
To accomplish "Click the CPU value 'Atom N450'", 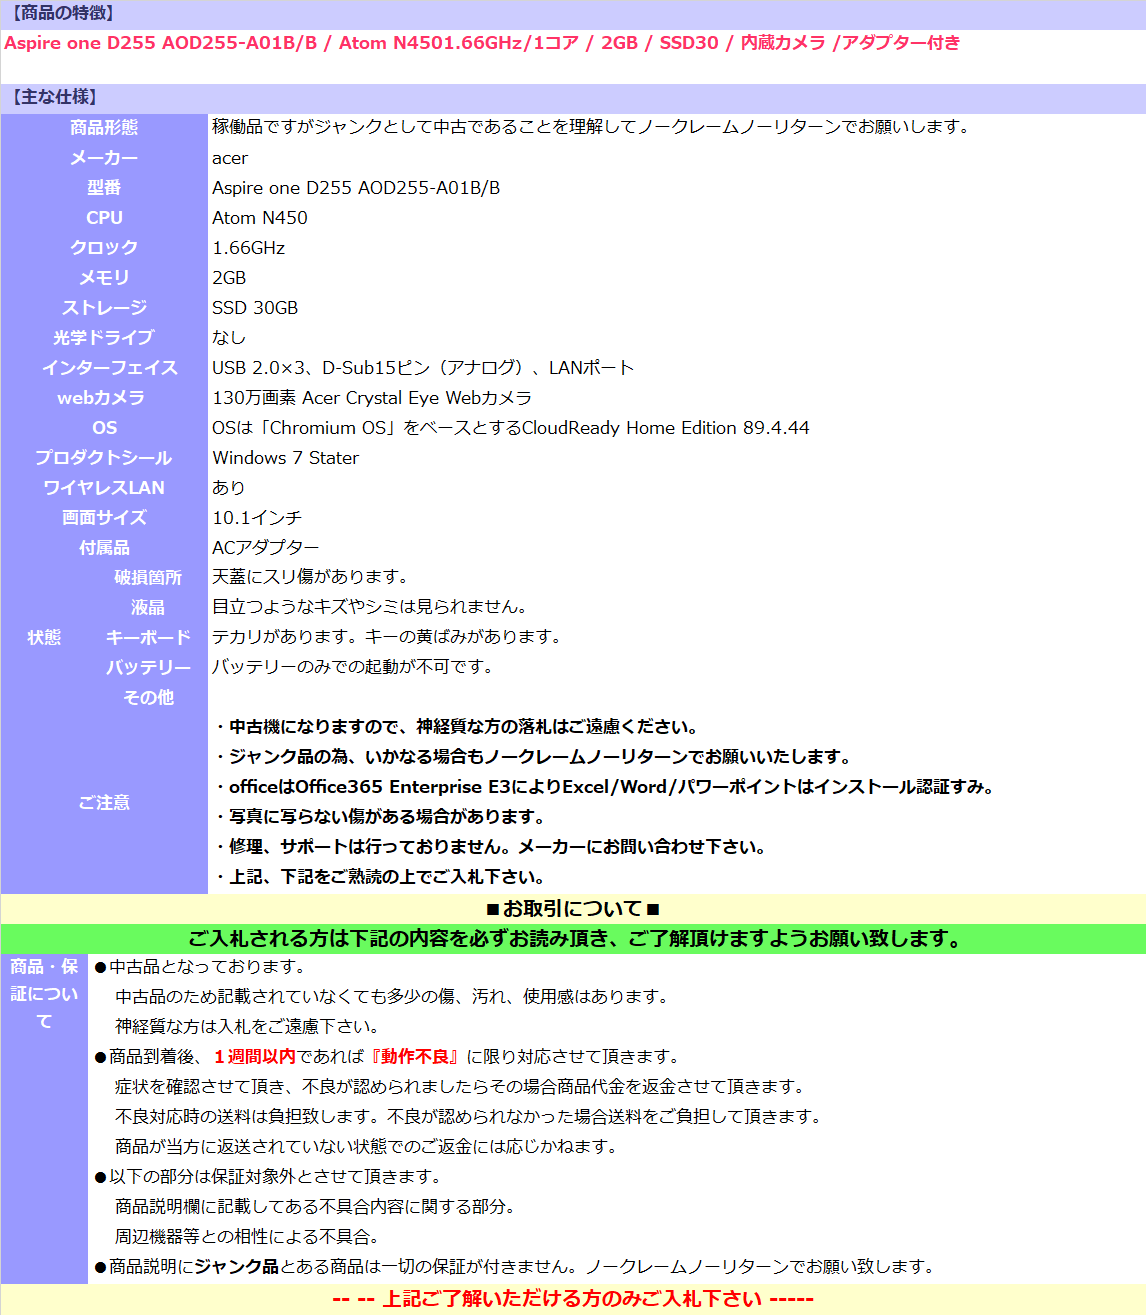I will coord(260,218).
